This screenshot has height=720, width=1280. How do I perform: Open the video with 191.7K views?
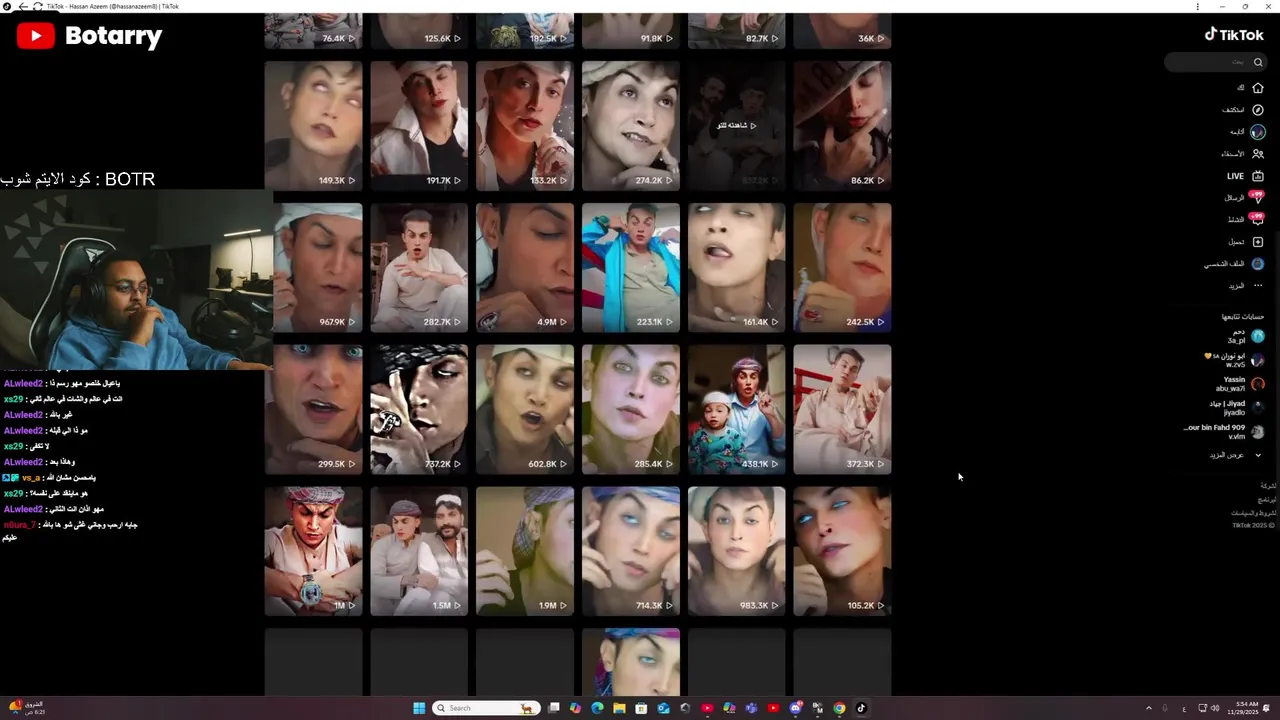(419, 125)
